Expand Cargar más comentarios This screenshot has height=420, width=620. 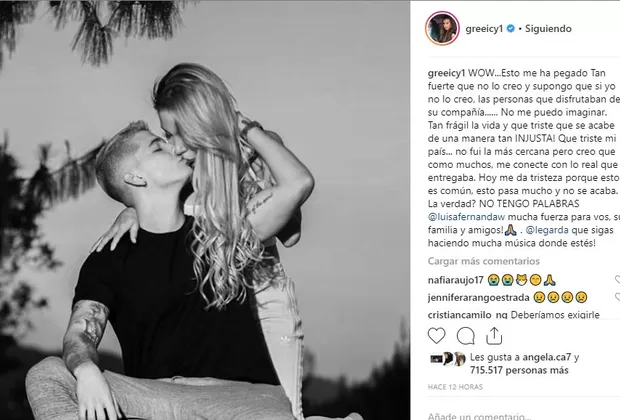tap(484, 261)
